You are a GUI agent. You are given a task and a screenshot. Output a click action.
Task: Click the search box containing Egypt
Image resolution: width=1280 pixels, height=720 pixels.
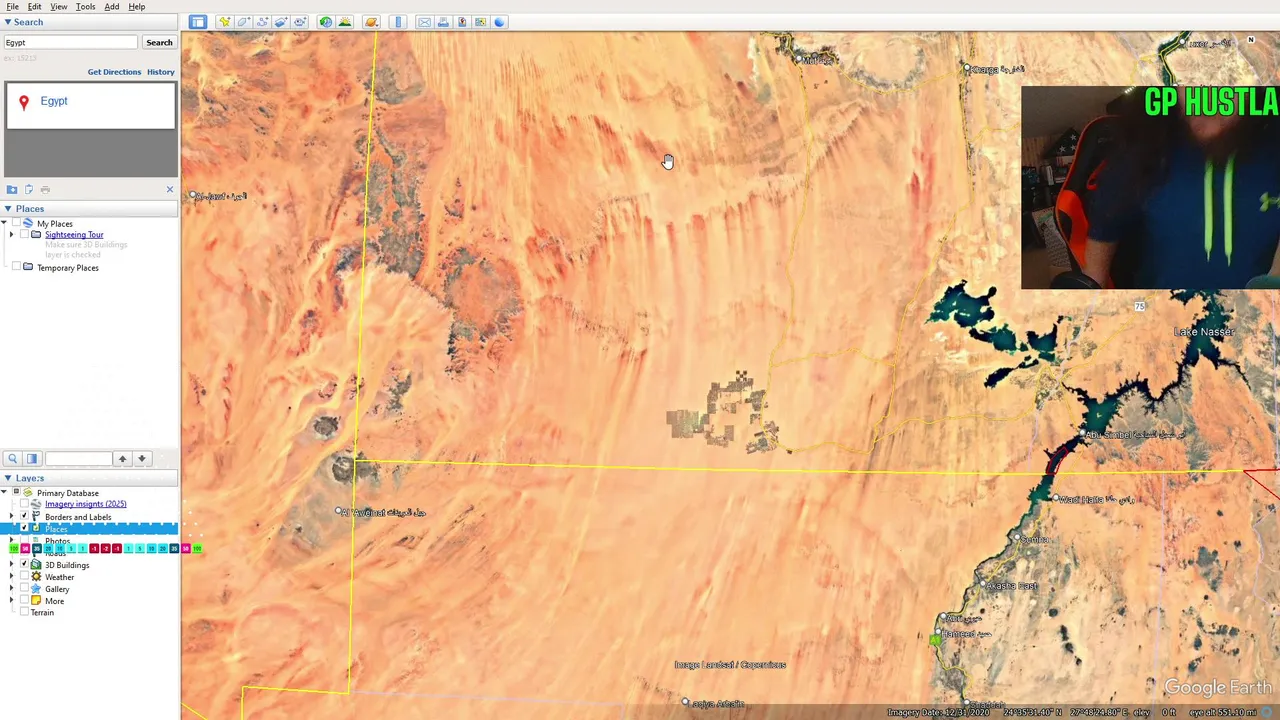tap(70, 42)
